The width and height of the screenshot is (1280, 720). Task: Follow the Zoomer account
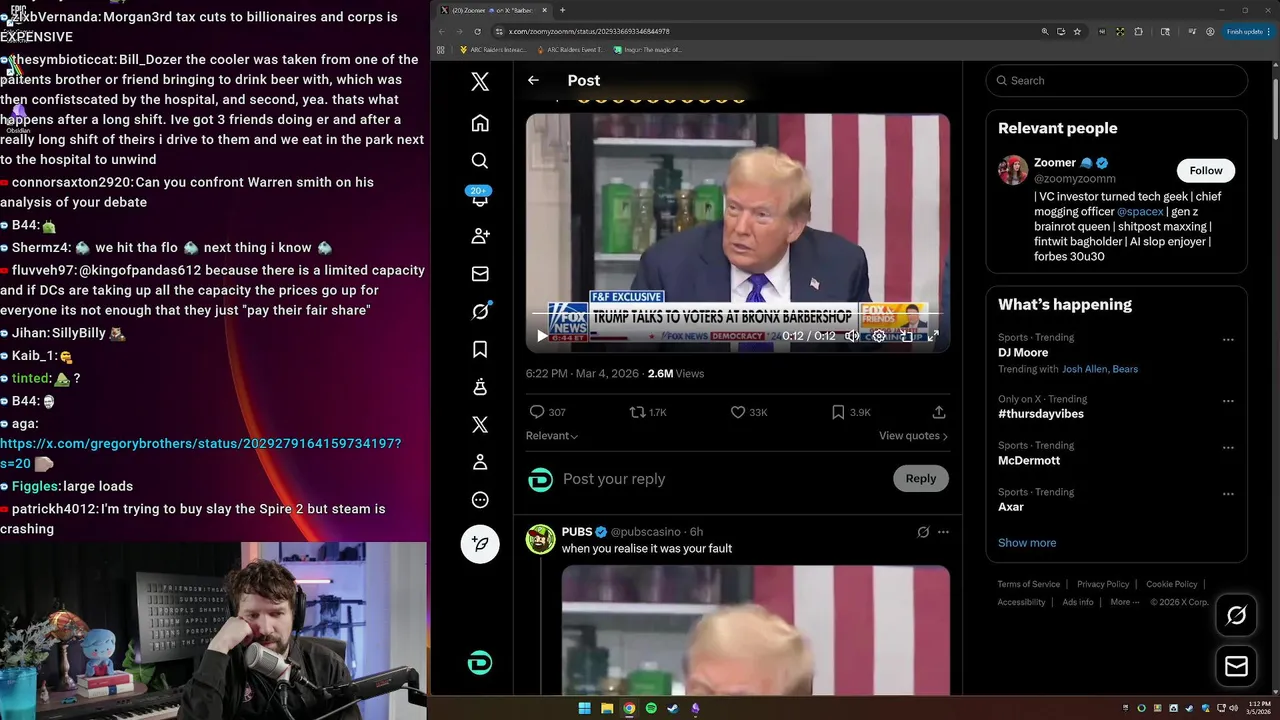[x=1205, y=170]
